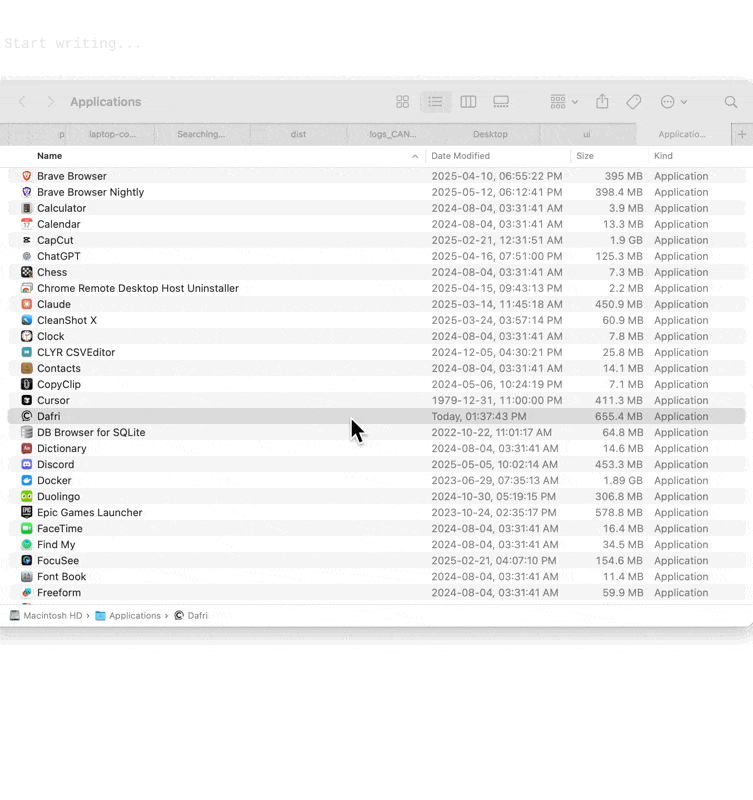Click the Freeform row name
This screenshot has height=800, width=753.
(59, 593)
